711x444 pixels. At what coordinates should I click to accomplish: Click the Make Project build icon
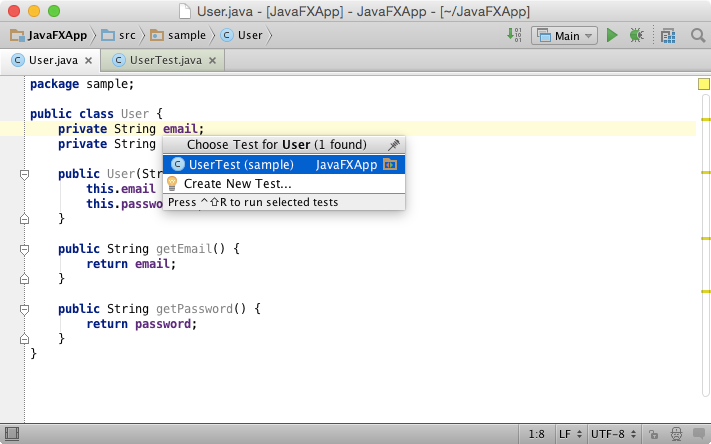pyautogui.click(x=514, y=35)
